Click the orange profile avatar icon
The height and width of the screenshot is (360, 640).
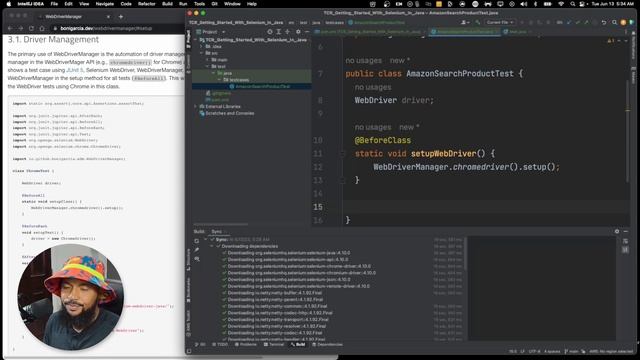click(623, 22)
